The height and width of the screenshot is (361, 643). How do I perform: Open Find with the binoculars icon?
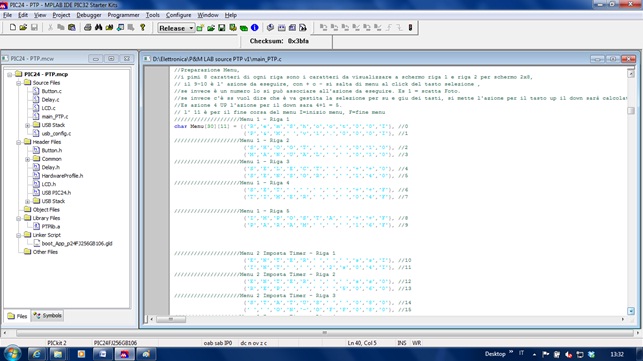point(98,27)
